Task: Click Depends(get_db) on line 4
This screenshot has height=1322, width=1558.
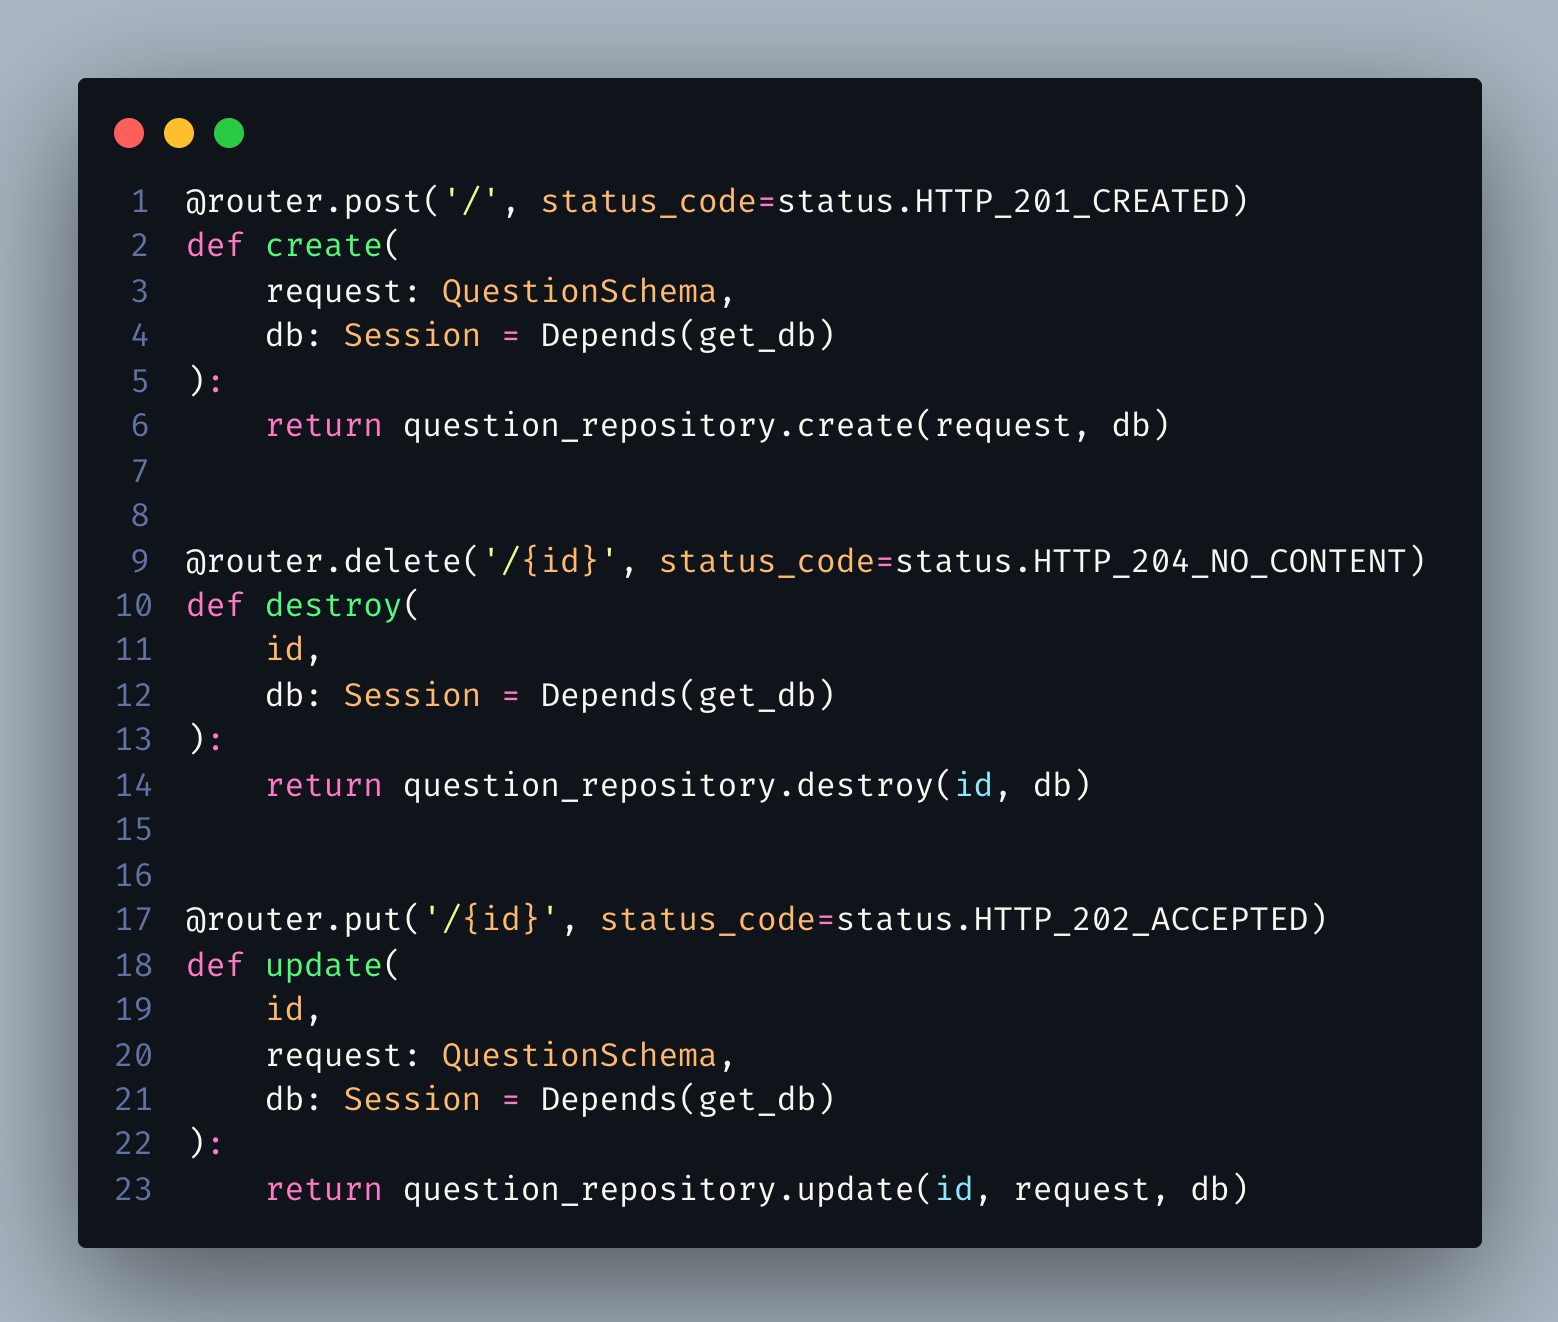Action: [x=688, y=336]
